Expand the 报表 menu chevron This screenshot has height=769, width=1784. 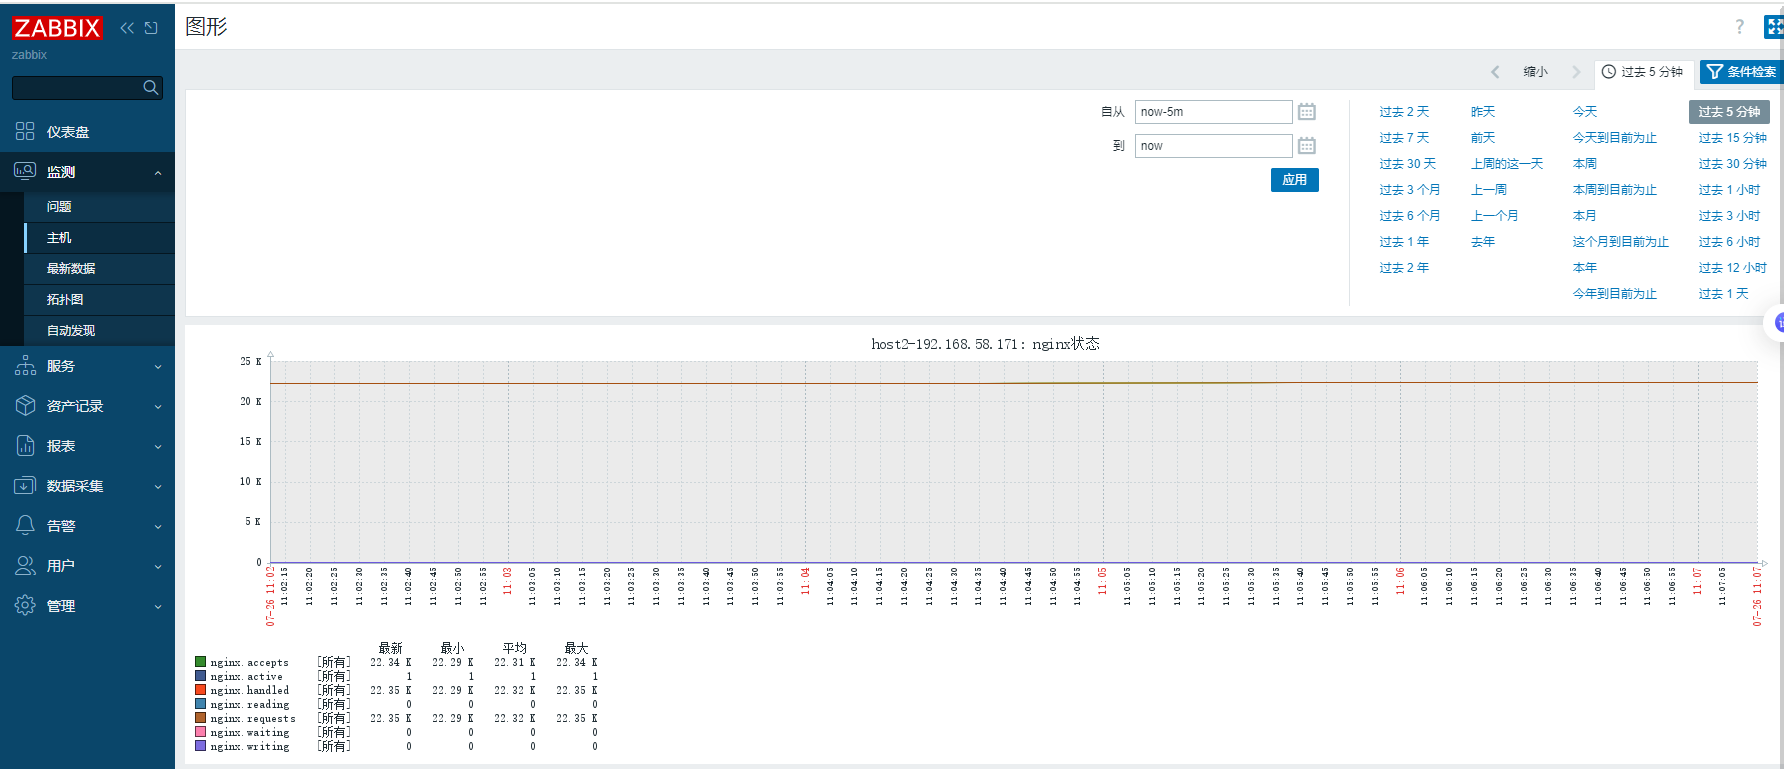(x=158, y=447)
